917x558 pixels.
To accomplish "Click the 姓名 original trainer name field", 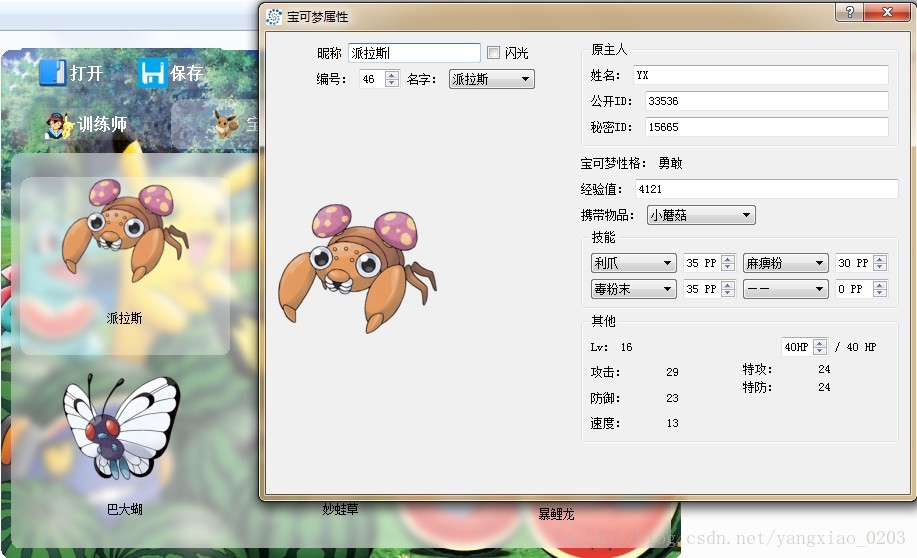I will [x=761, y=75].
